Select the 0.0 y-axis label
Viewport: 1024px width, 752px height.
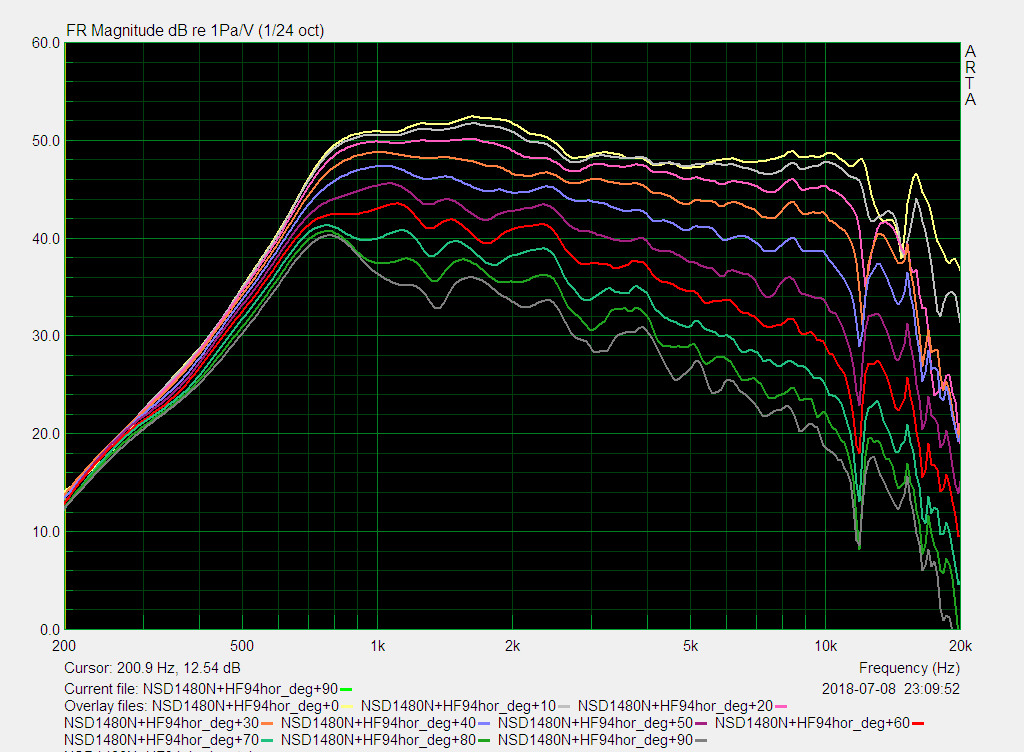[50, 630]
